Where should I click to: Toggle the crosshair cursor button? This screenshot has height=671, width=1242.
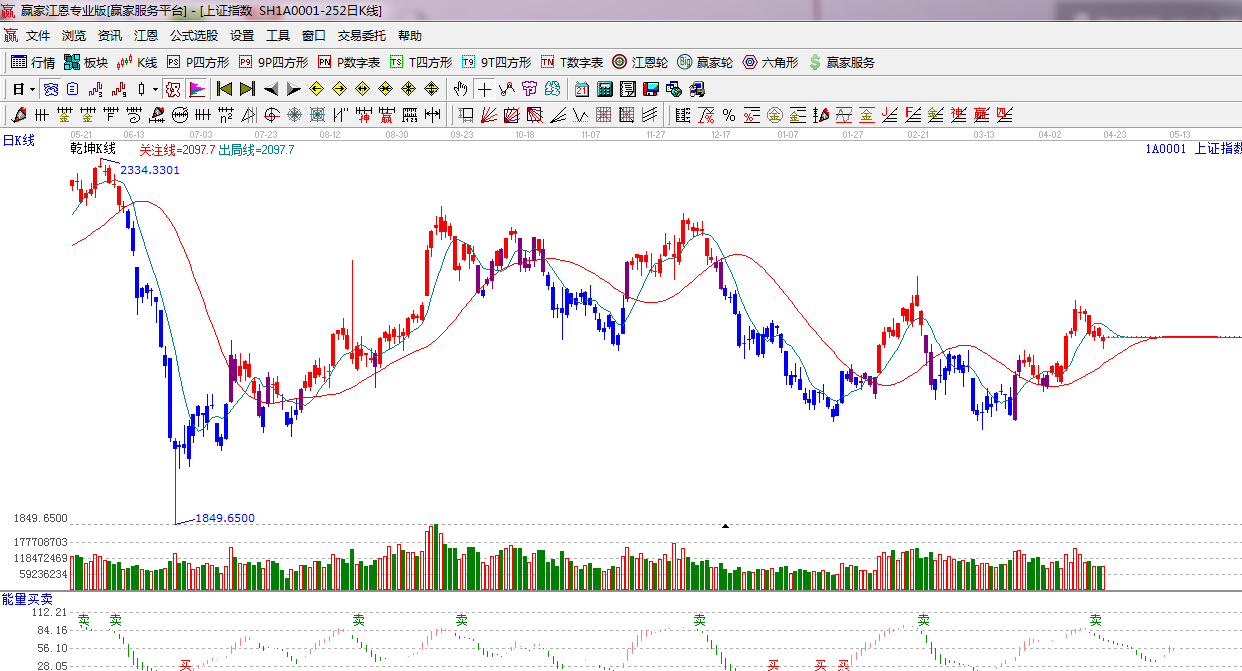(x=484, y=89)
